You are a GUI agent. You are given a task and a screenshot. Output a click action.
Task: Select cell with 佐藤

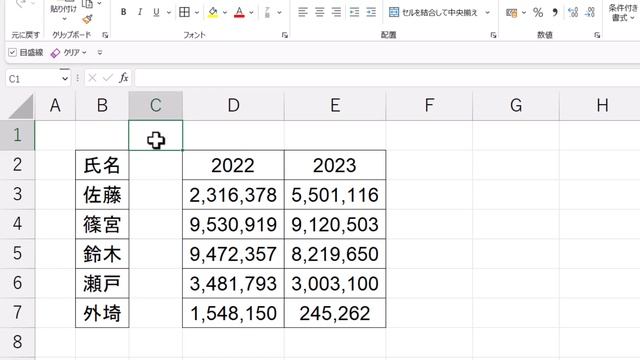click(102, 195)
